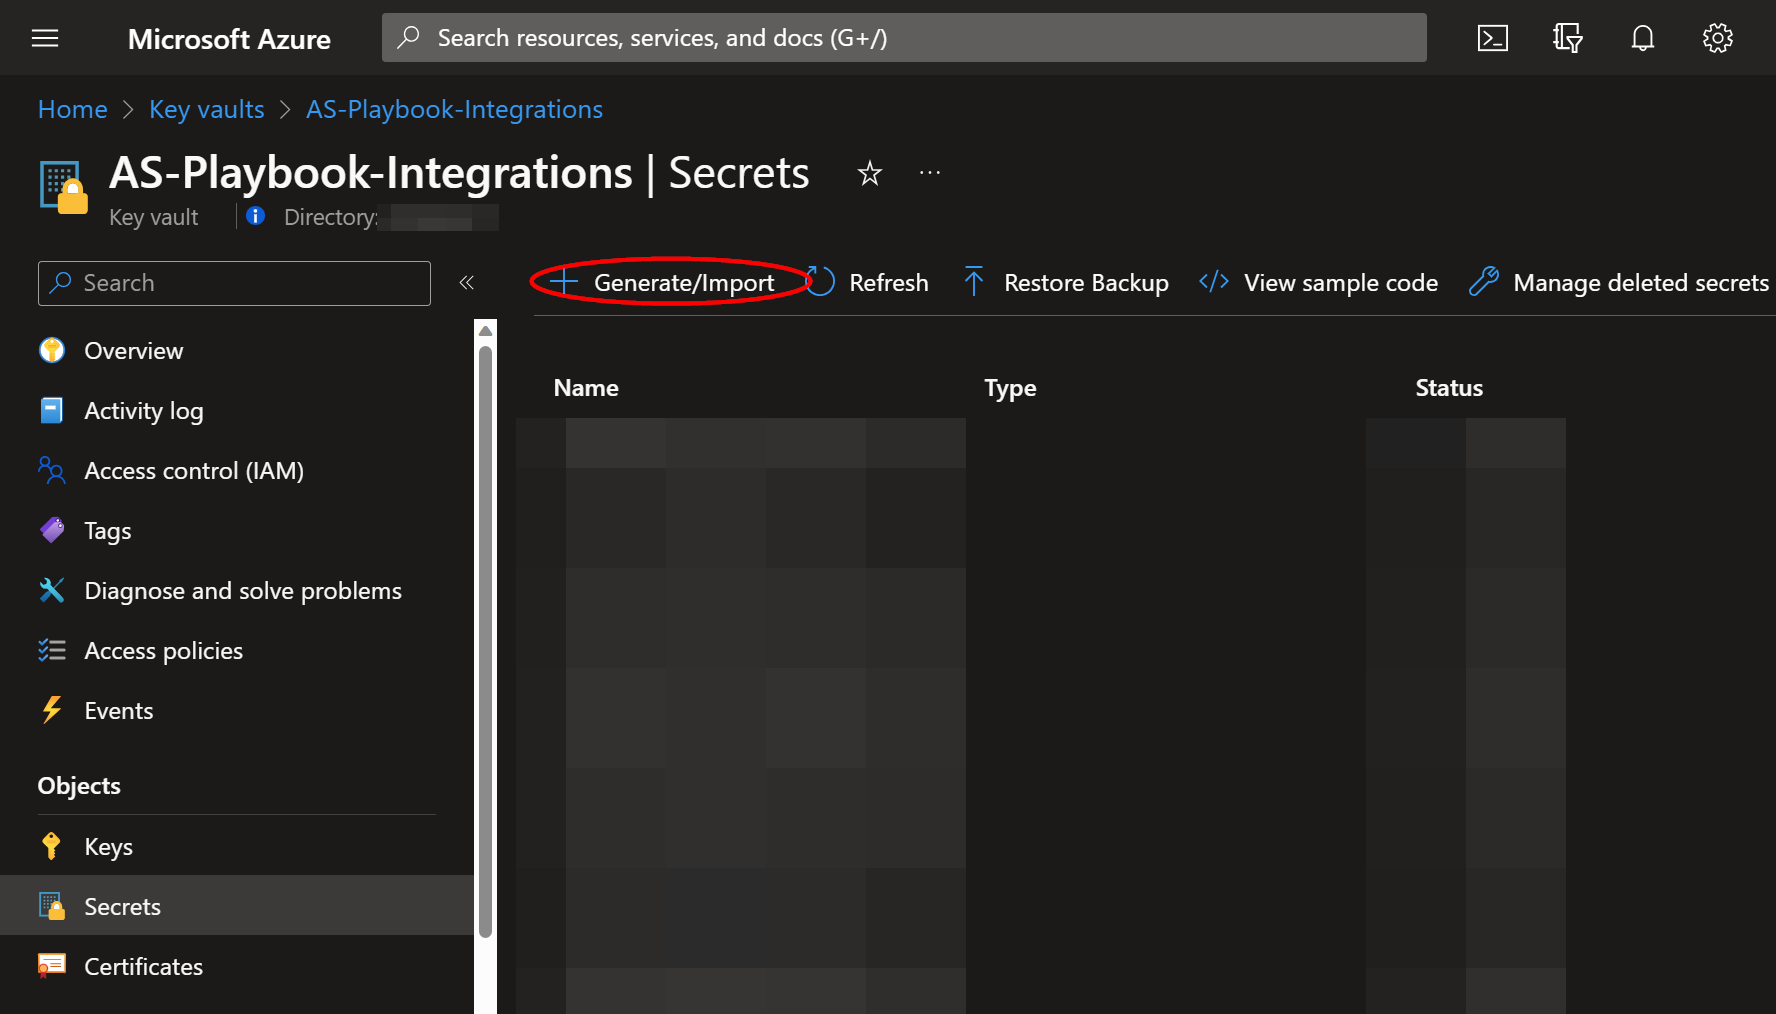
Task: Click the Overview key icon
Action: pos(52,350)
